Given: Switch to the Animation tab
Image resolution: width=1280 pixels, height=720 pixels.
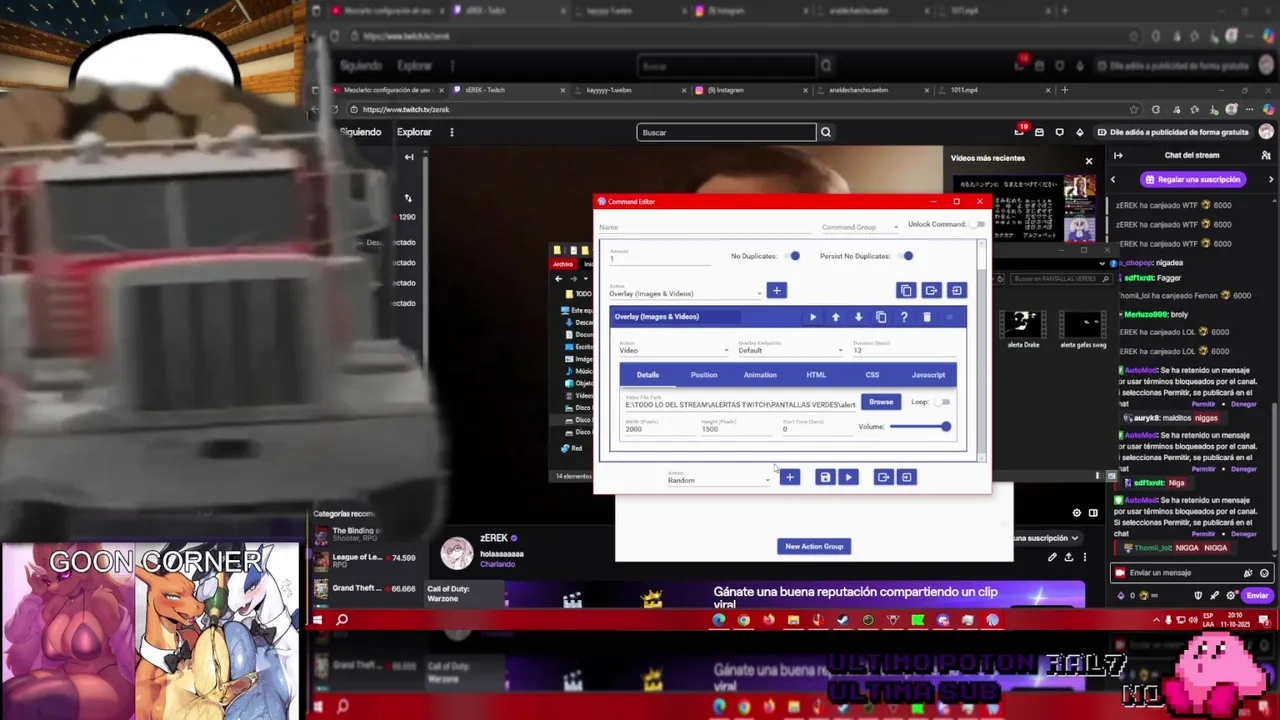Looking at the screenshot, I should [x=760, y=375].
